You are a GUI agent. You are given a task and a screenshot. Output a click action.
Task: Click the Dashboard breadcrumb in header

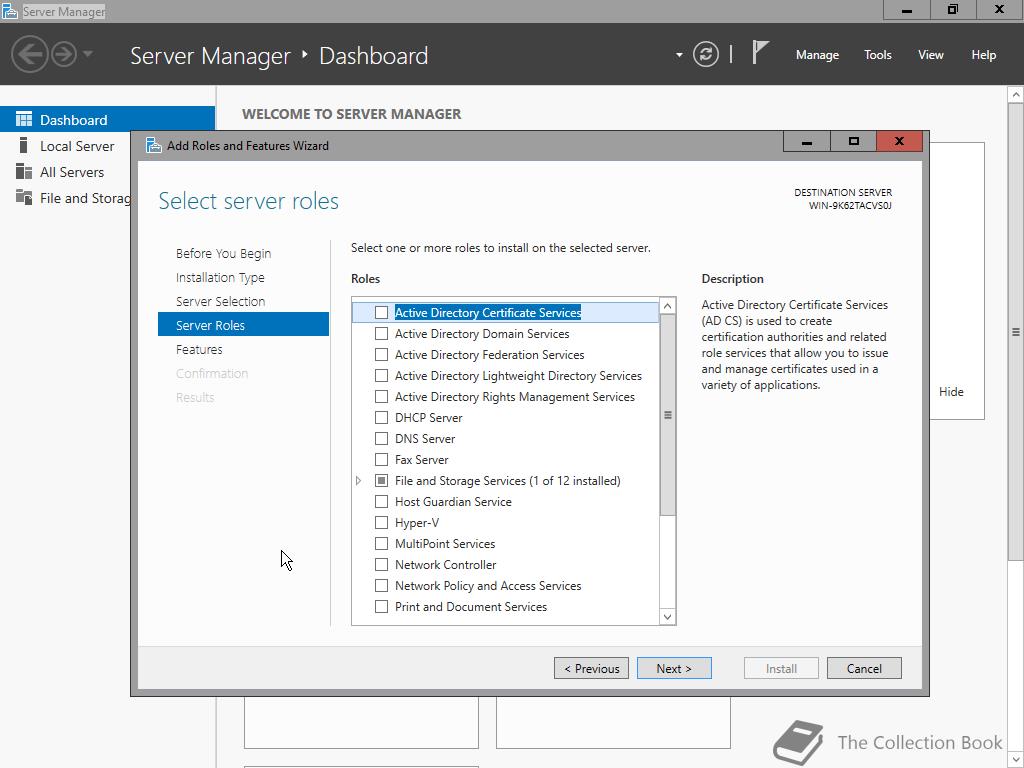click(x=374, y=56)
